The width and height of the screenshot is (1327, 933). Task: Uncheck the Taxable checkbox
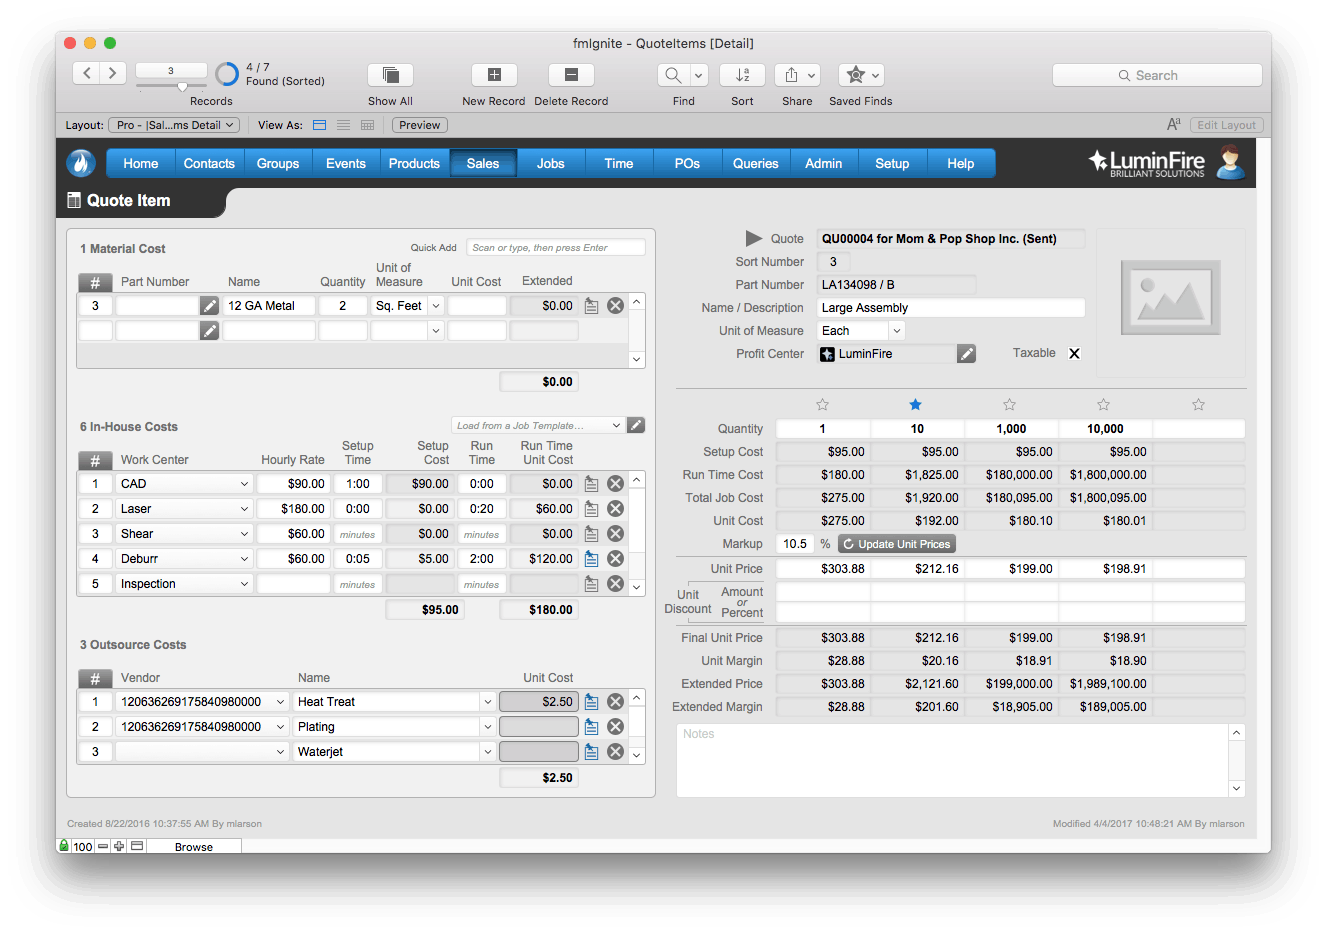pyautogui.click(x=1074, y=353)
